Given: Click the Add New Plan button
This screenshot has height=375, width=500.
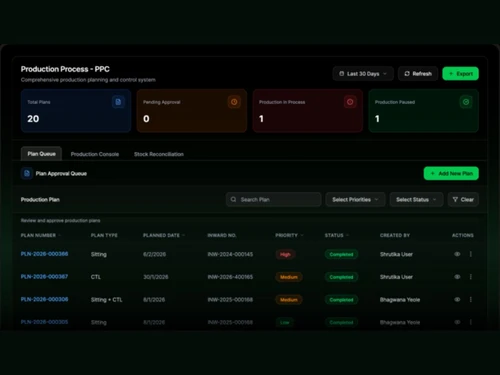Looking at the screenshot, I should 451,173.
